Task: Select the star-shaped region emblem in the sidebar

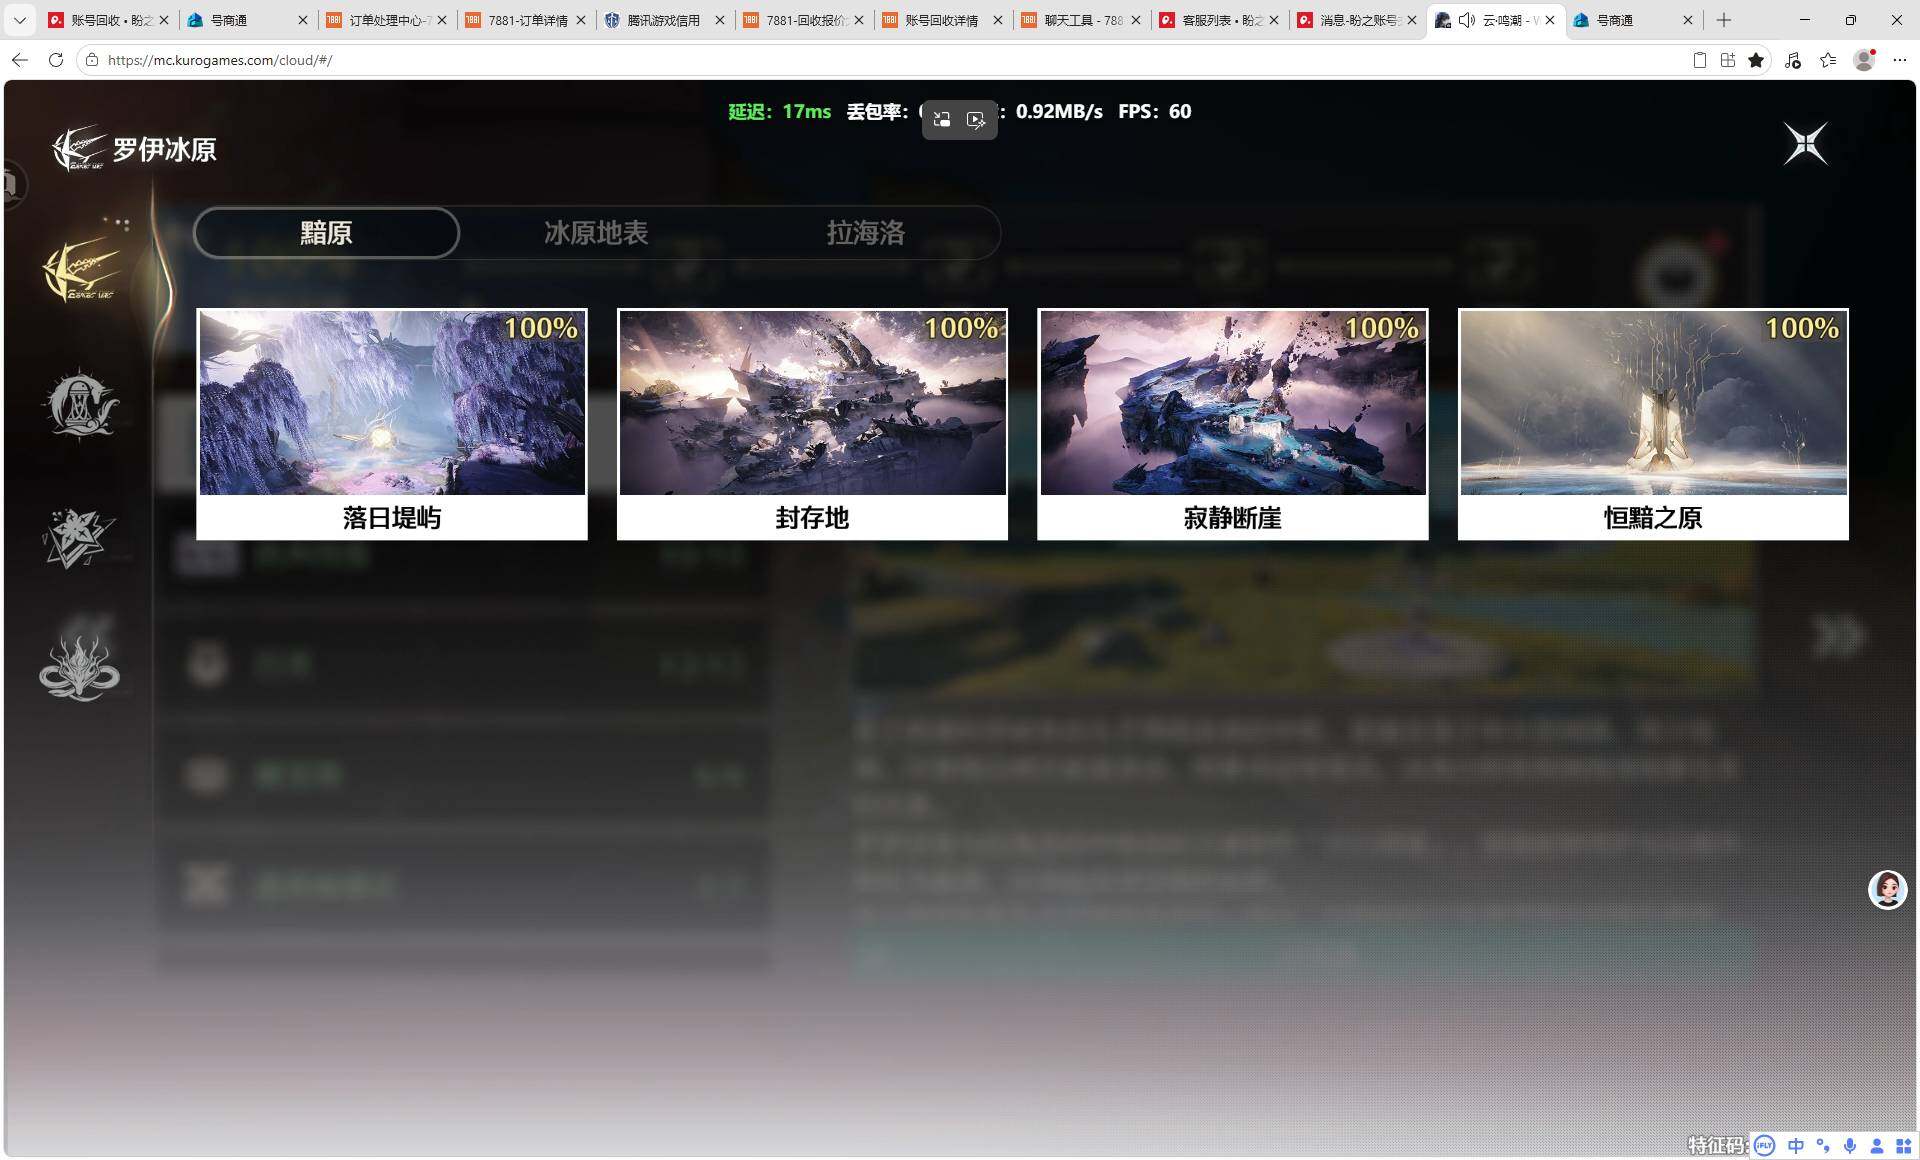Action: point(79,537)
